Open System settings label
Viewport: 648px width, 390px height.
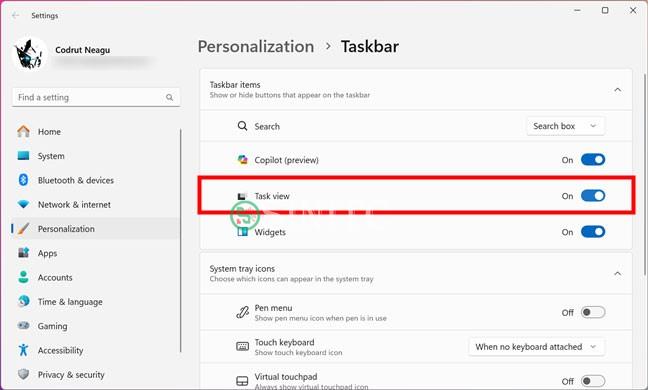[51, 156]
